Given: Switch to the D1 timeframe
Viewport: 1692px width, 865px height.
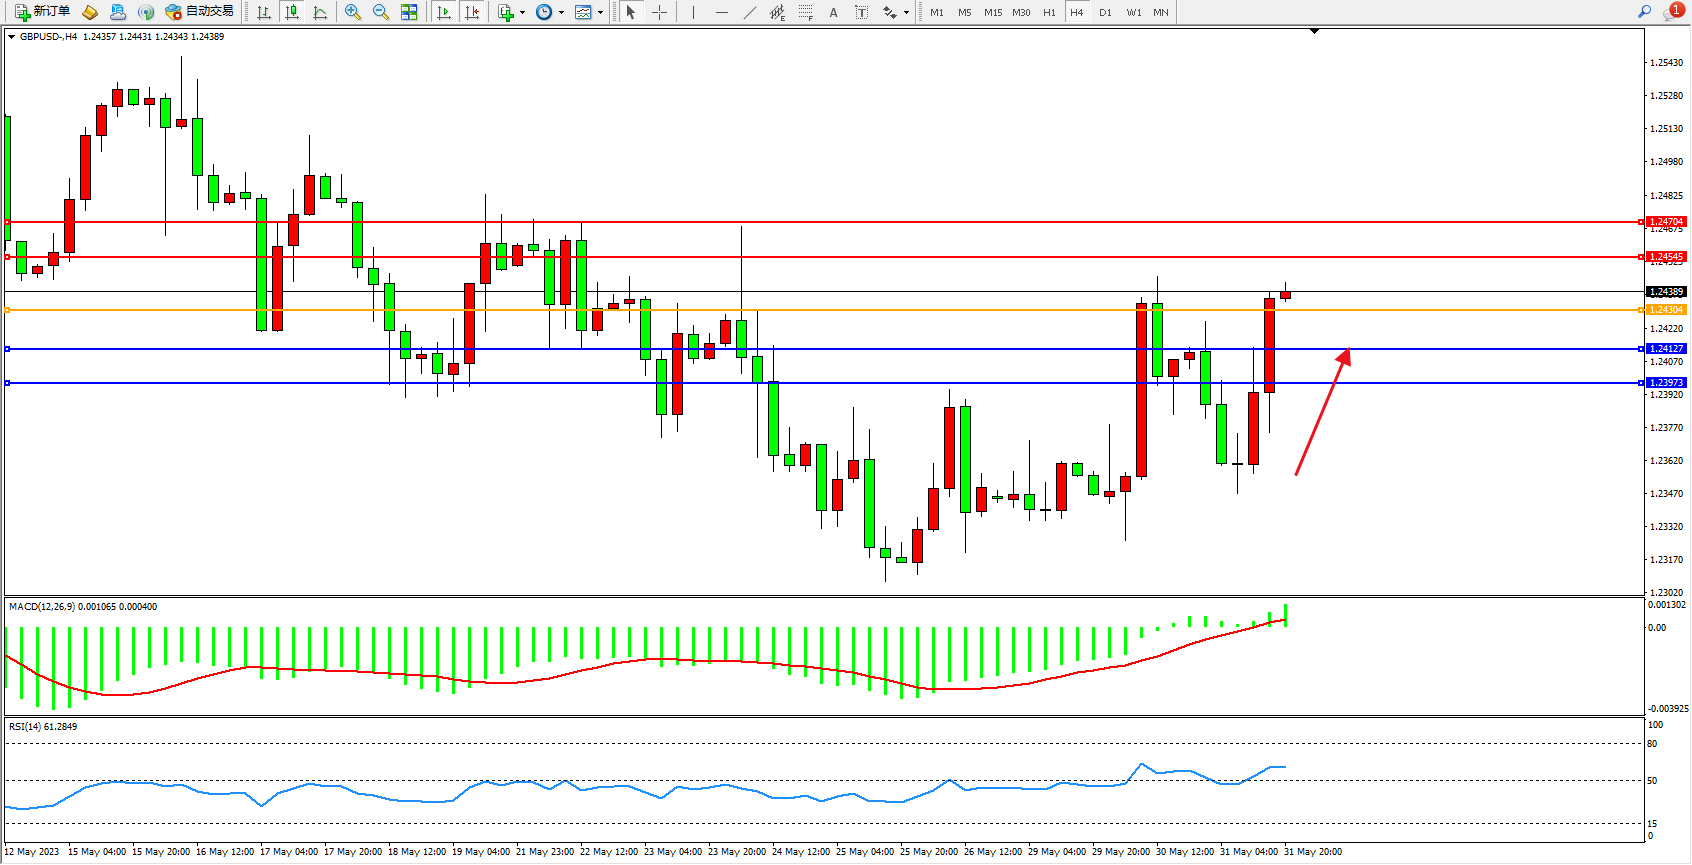Looking at the screenshot, I should (1105, 12).
